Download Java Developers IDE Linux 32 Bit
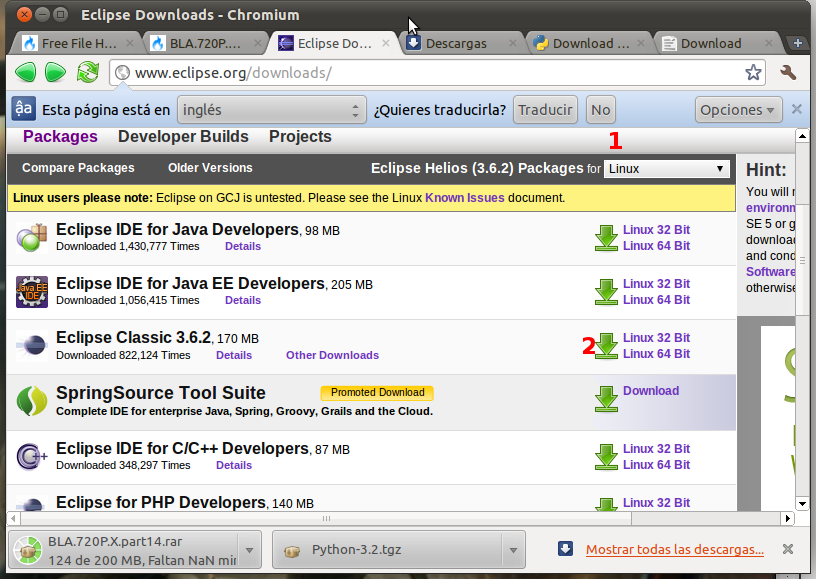816x579 pixels. (x=656, y=229)
